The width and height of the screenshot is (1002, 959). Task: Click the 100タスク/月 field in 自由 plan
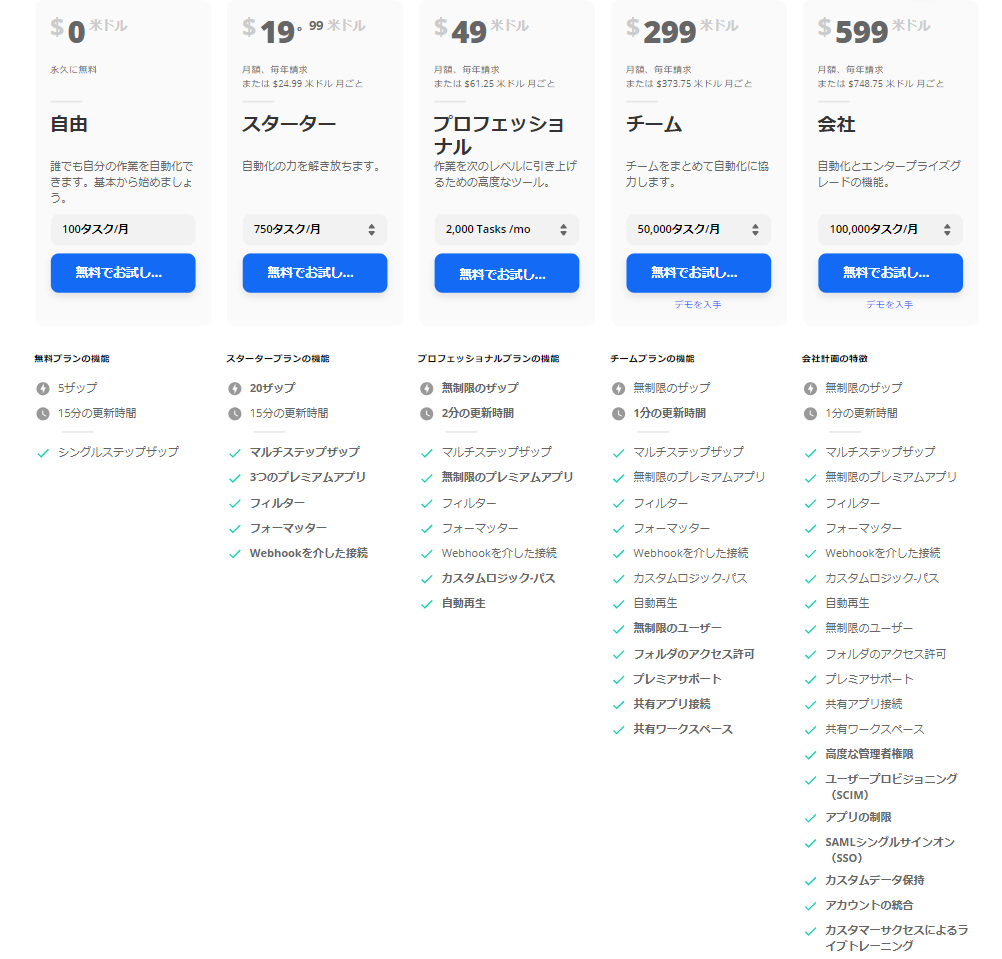pos(123,230)
